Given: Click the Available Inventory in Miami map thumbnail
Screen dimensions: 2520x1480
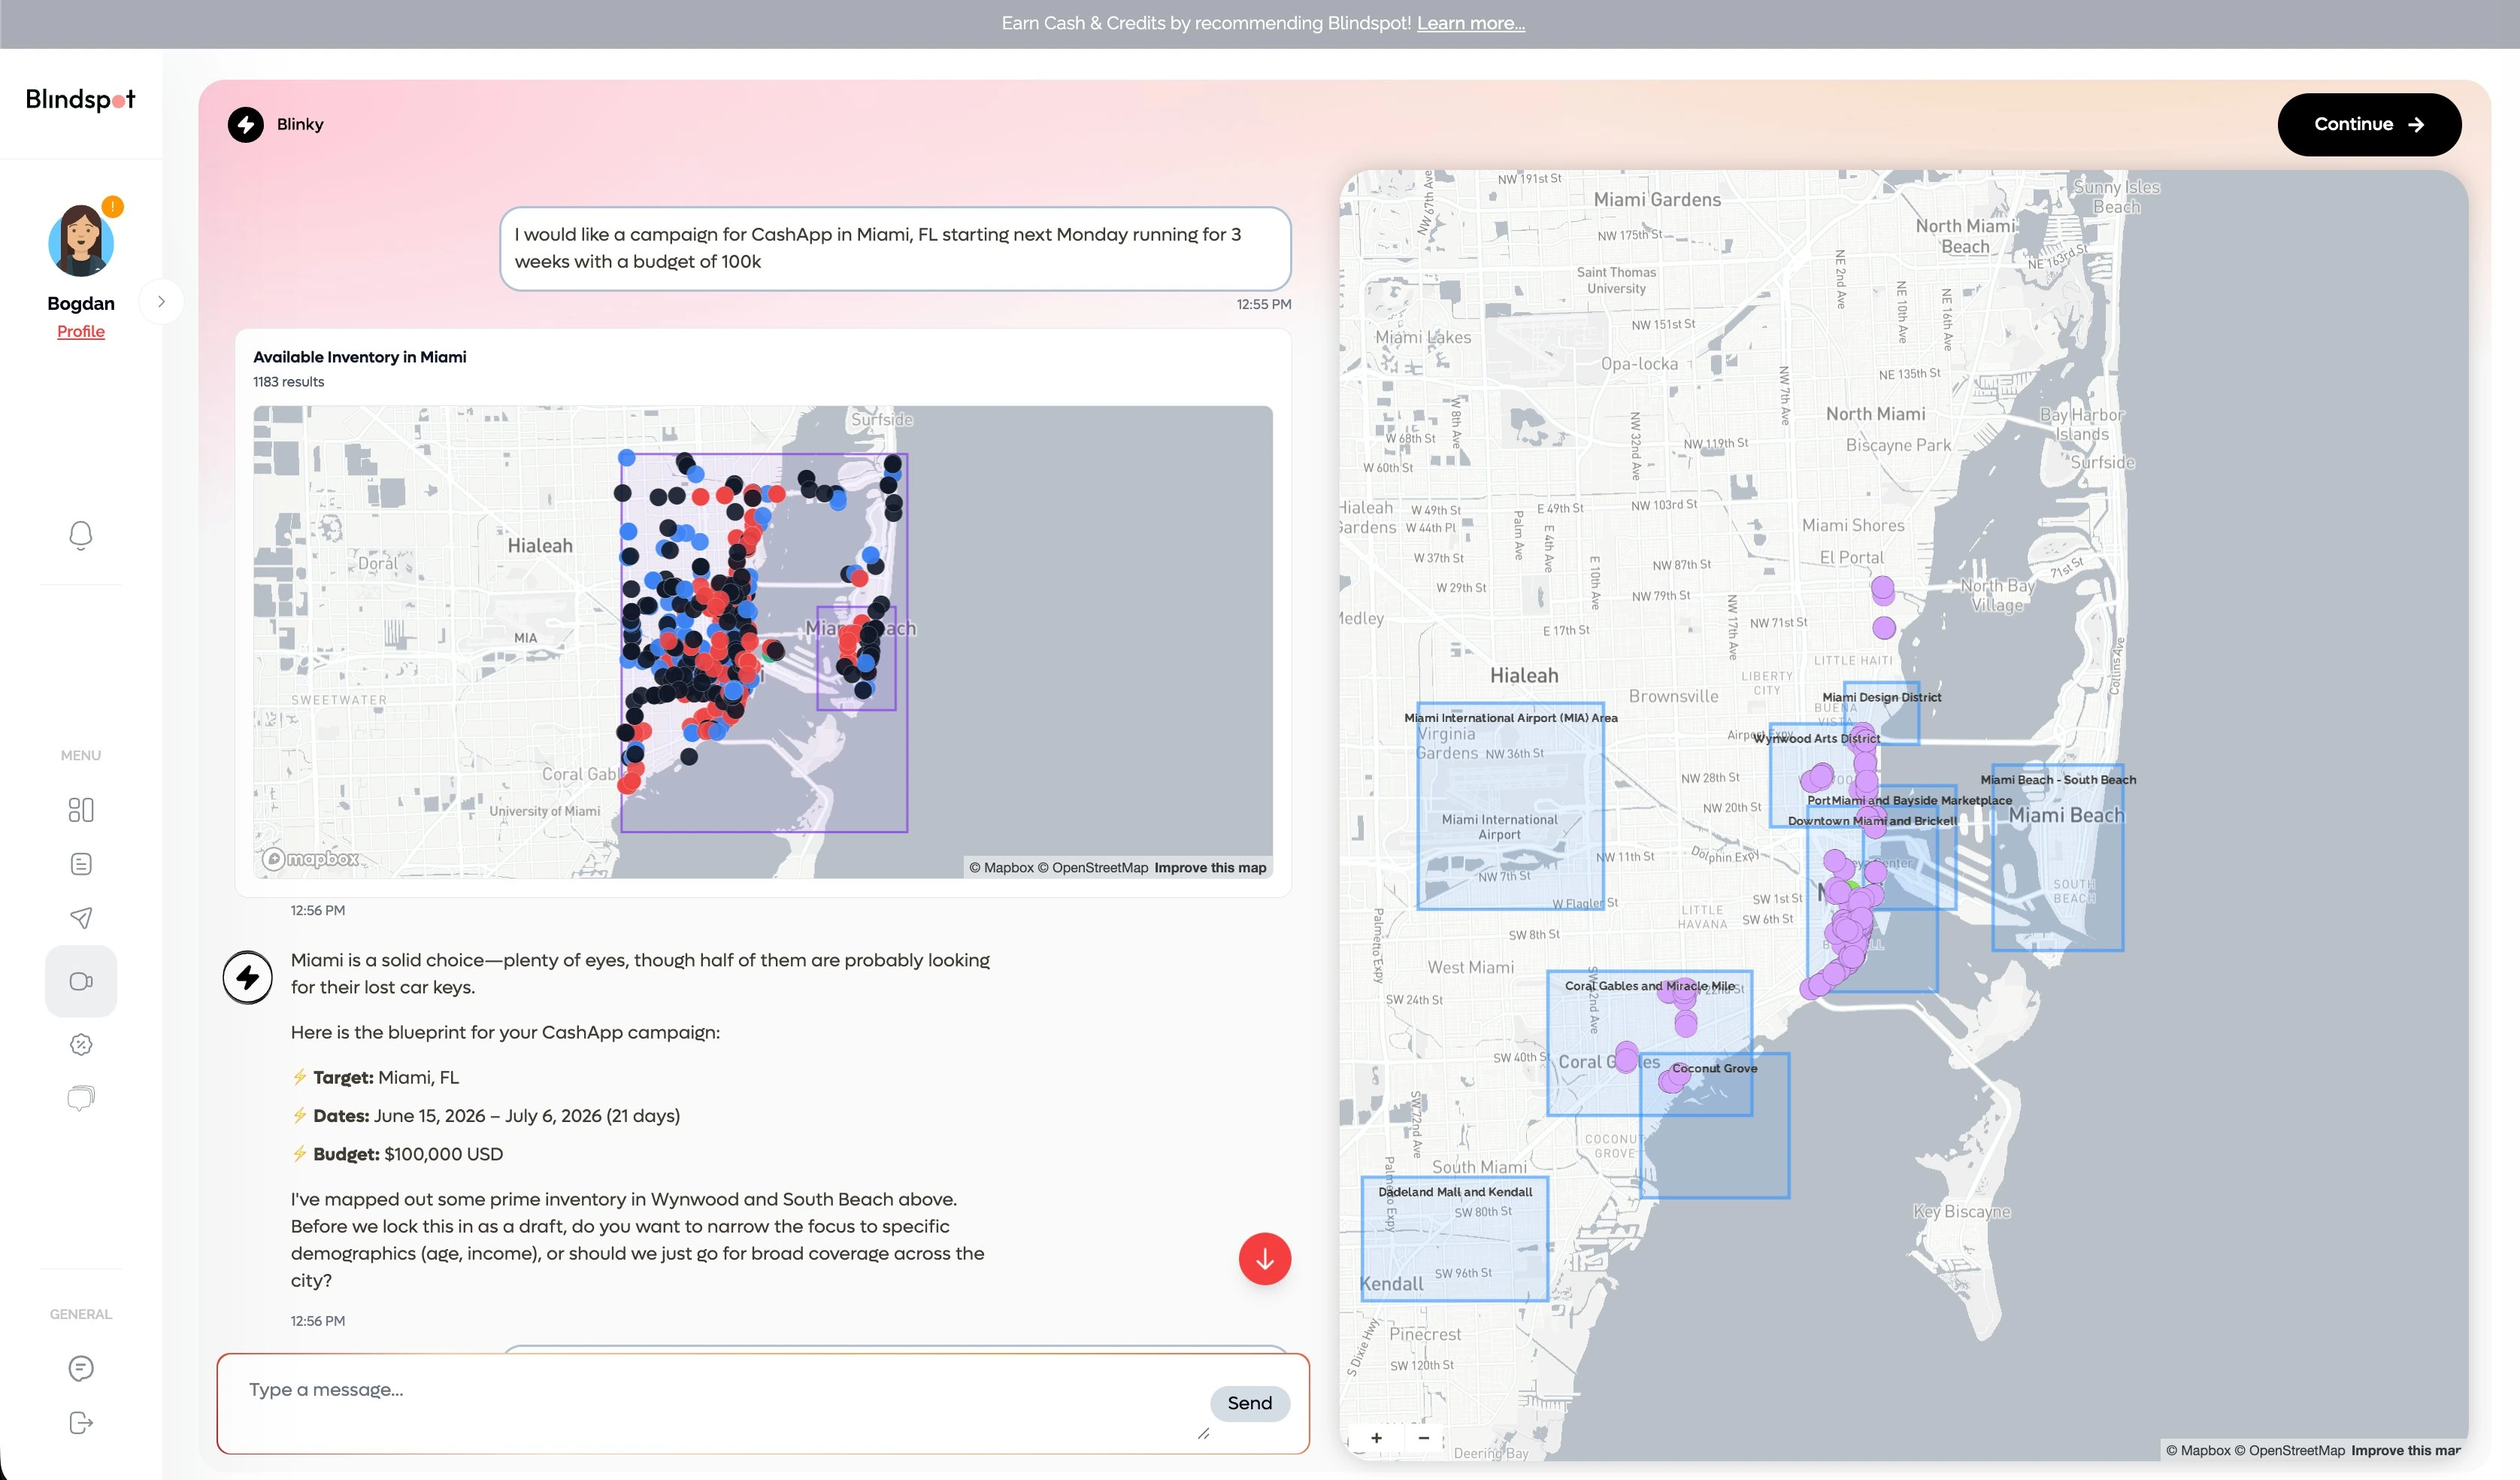Looking at the screenshot, I should 762,641.
